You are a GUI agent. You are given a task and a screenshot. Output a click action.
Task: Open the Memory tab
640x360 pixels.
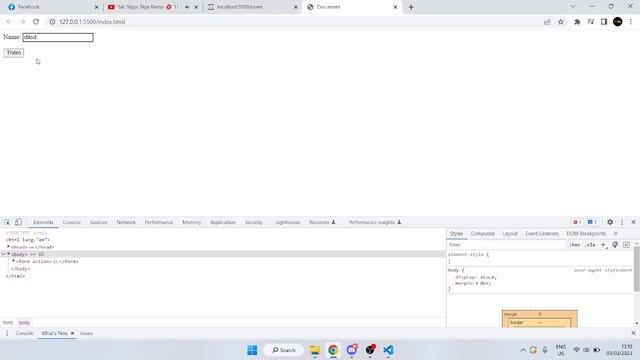191,222
